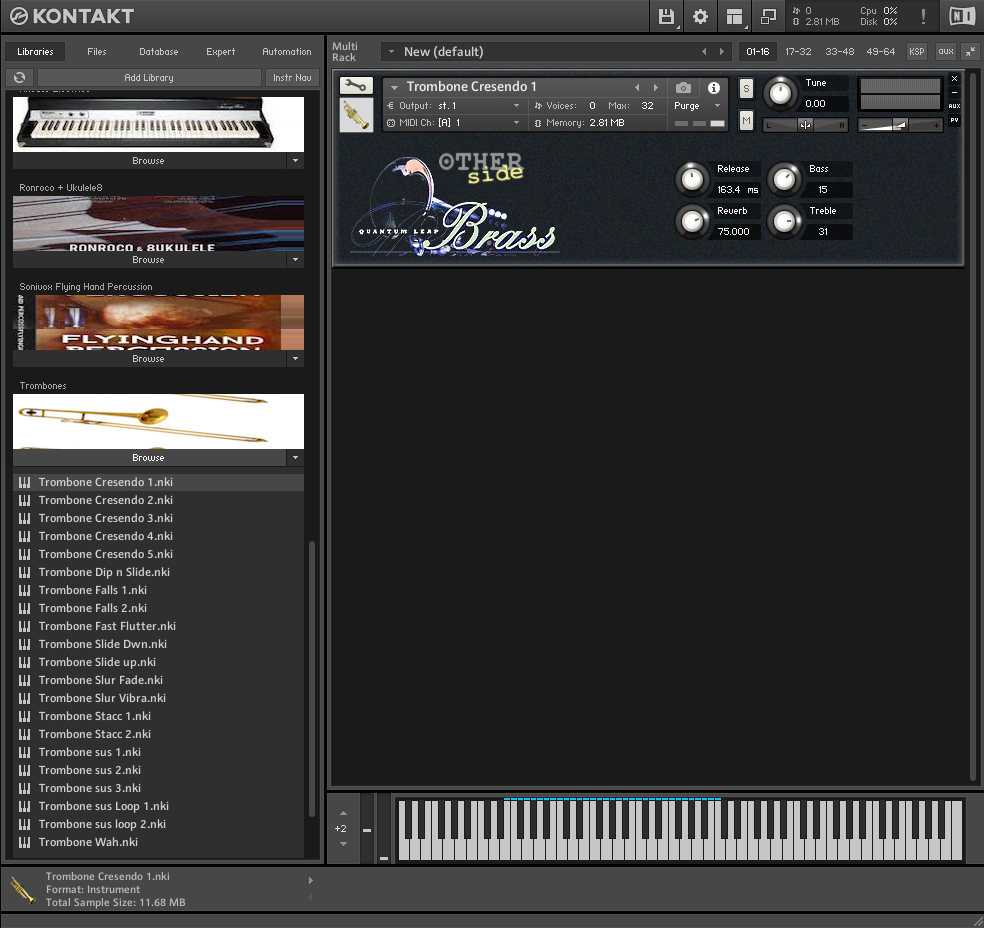Click the Reverb knob

692,221
